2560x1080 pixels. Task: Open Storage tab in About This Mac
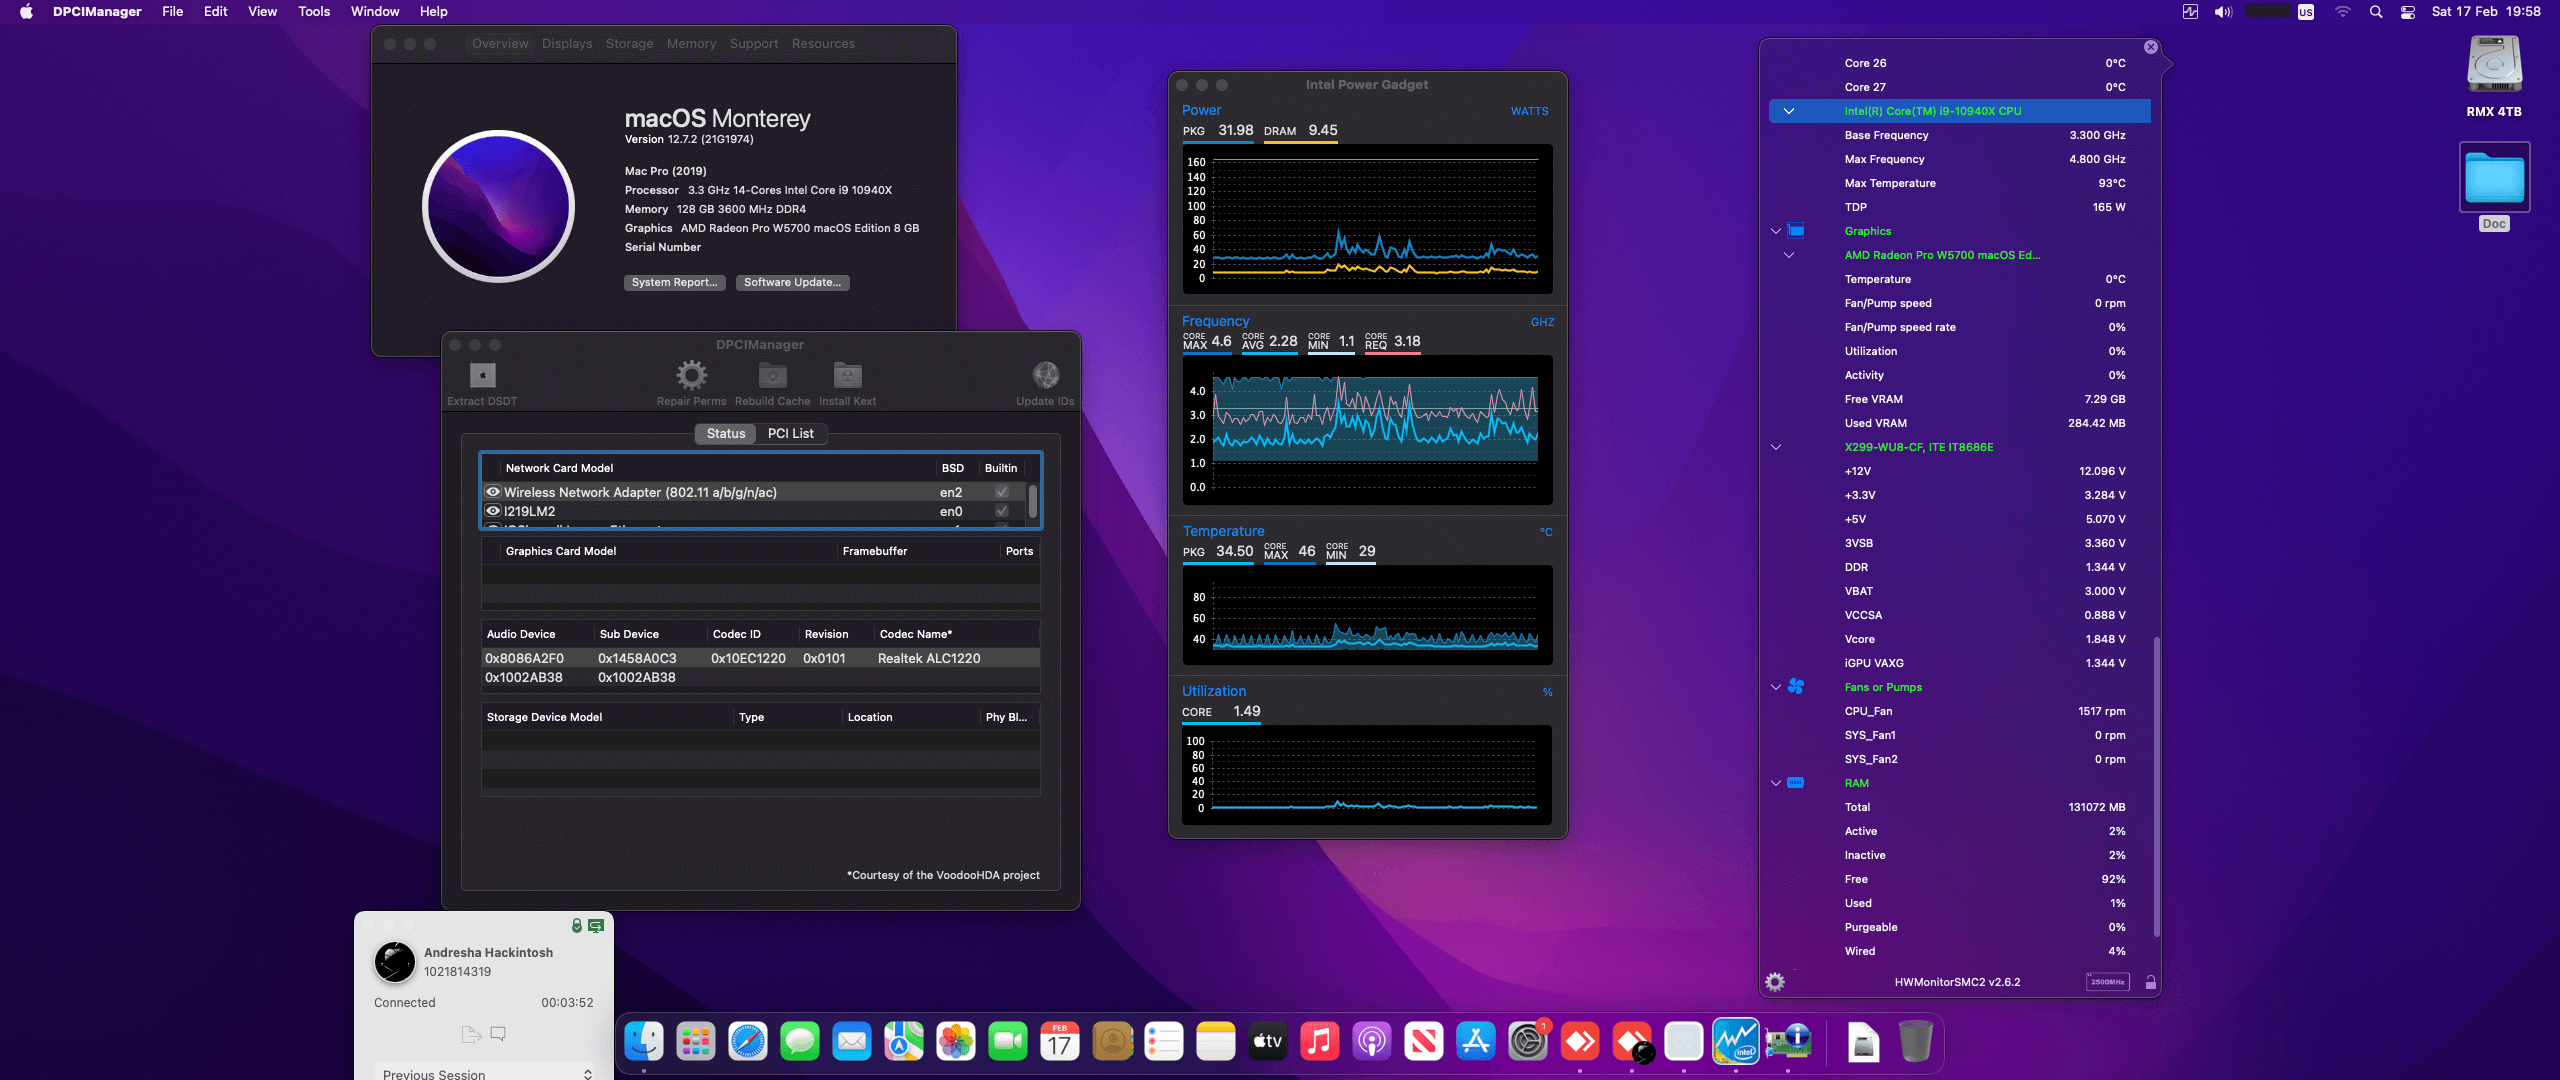(629, 44)
